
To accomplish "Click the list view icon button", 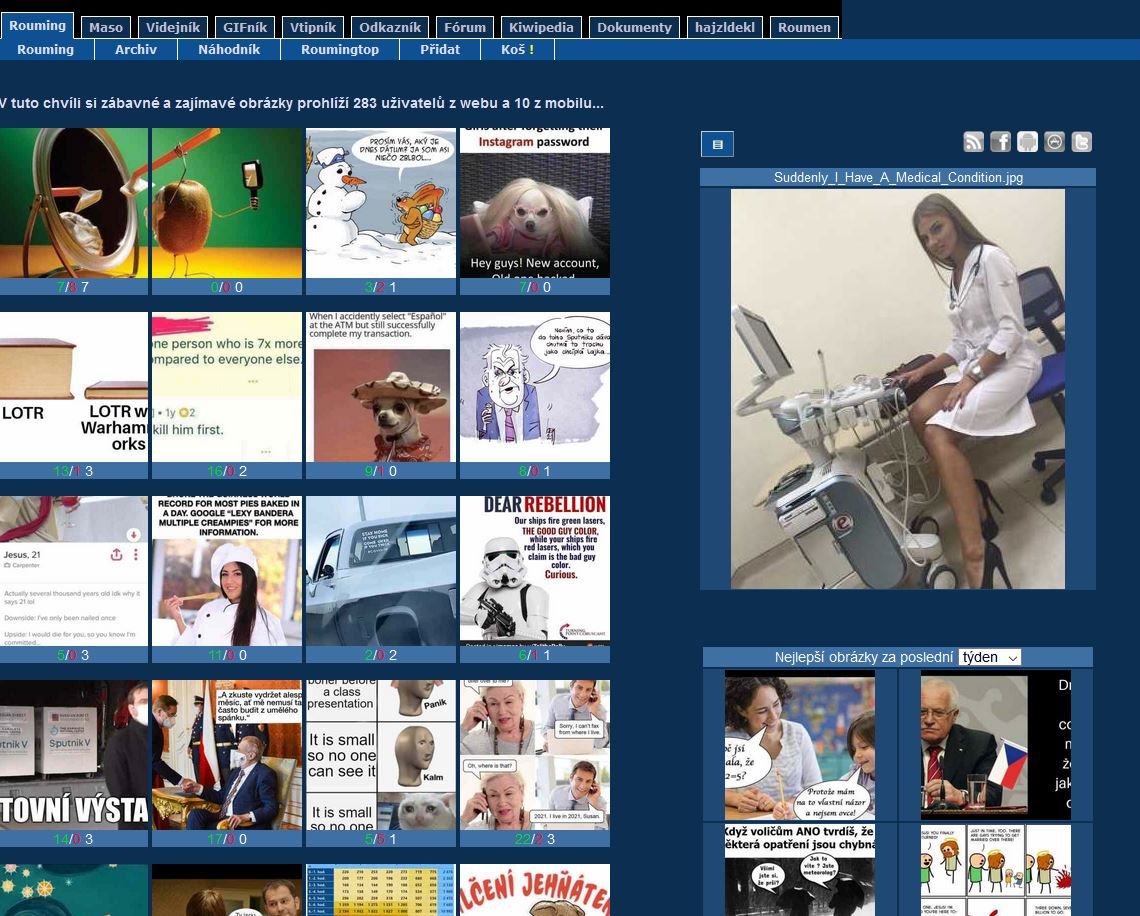I will pos(718,144).
